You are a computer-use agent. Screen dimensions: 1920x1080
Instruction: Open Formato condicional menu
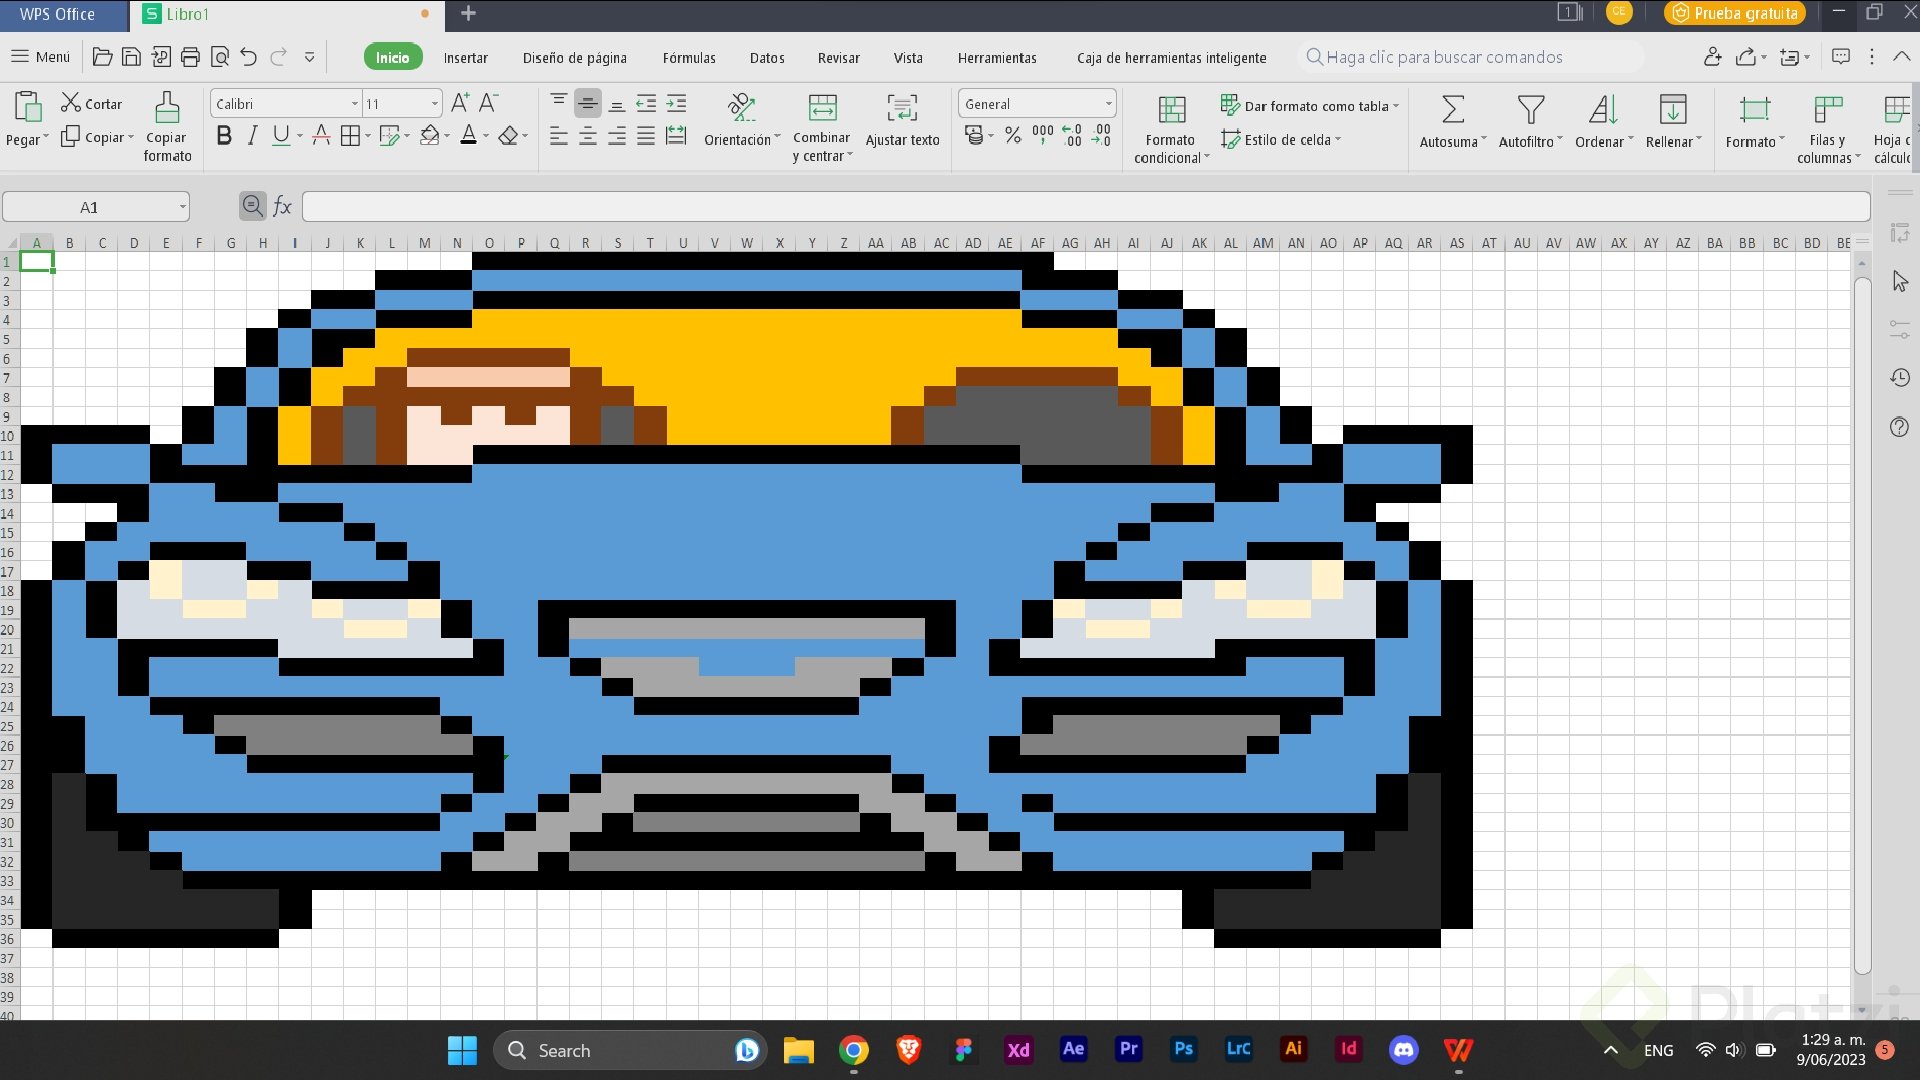(1171, 128)
